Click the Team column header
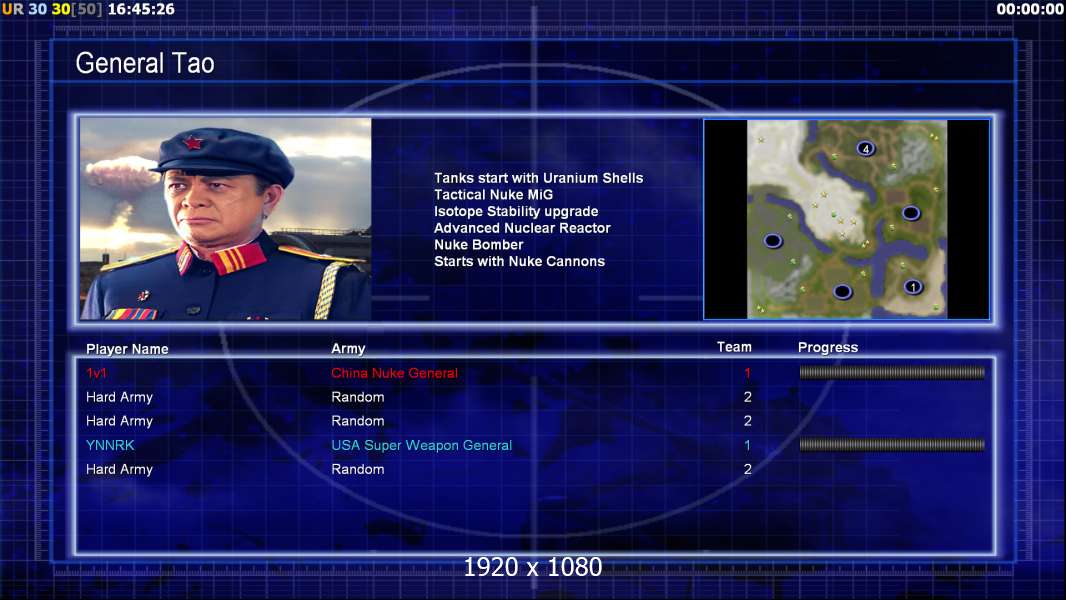The width and height of the screenshot is (1066, 600). (734, 347)
